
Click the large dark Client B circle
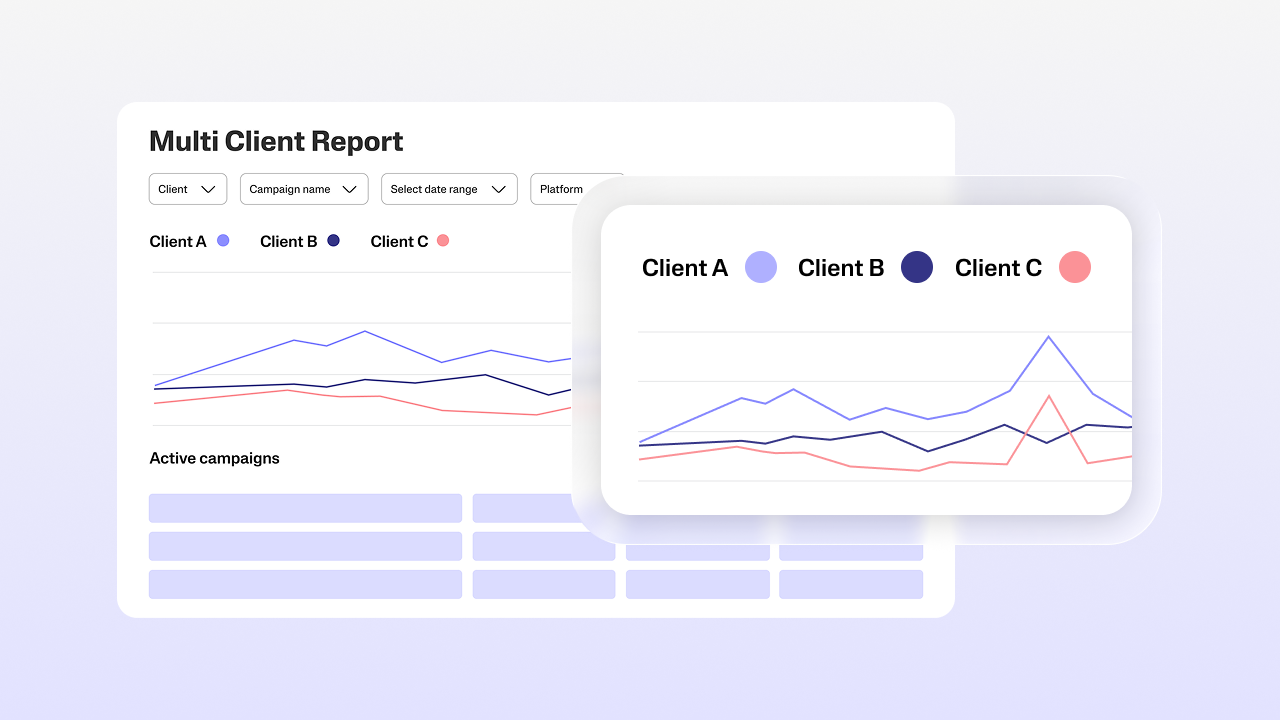(916, 268)
